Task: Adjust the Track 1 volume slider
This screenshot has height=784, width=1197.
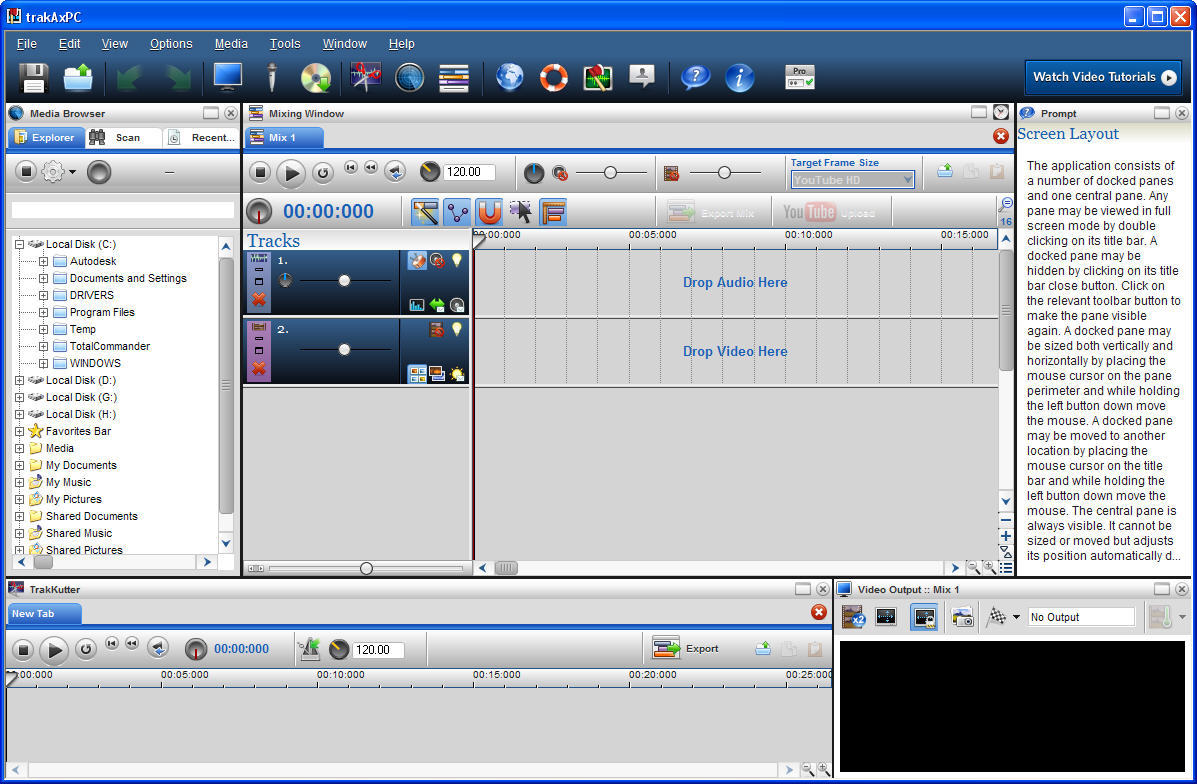Action: (x=344, y=280)
